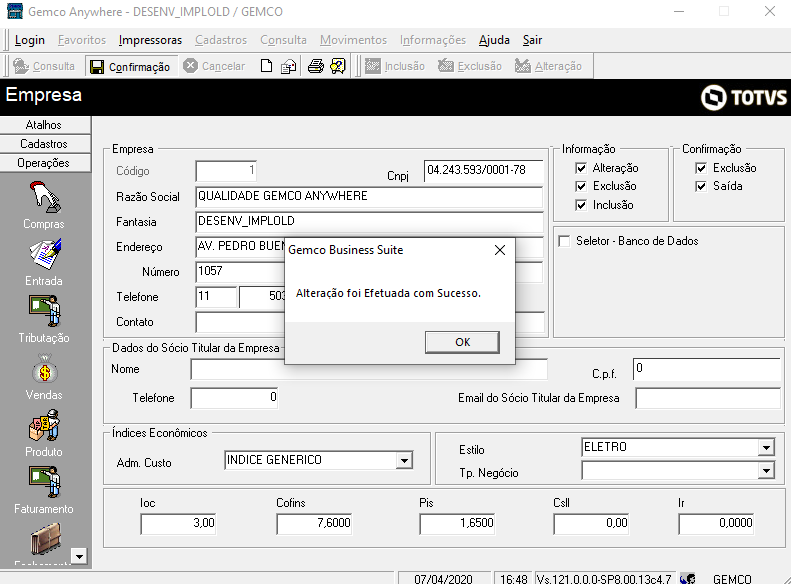
Task: Click OK in the success dialog
Action: (463, 342)
